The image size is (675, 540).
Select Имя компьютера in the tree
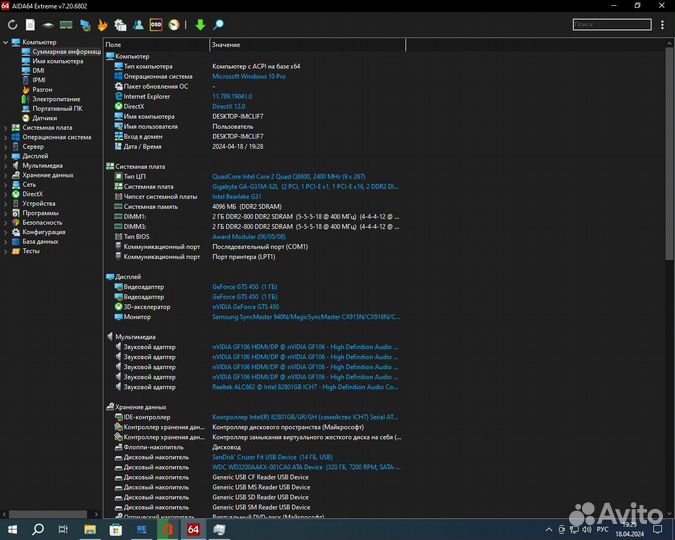[53, 61]
